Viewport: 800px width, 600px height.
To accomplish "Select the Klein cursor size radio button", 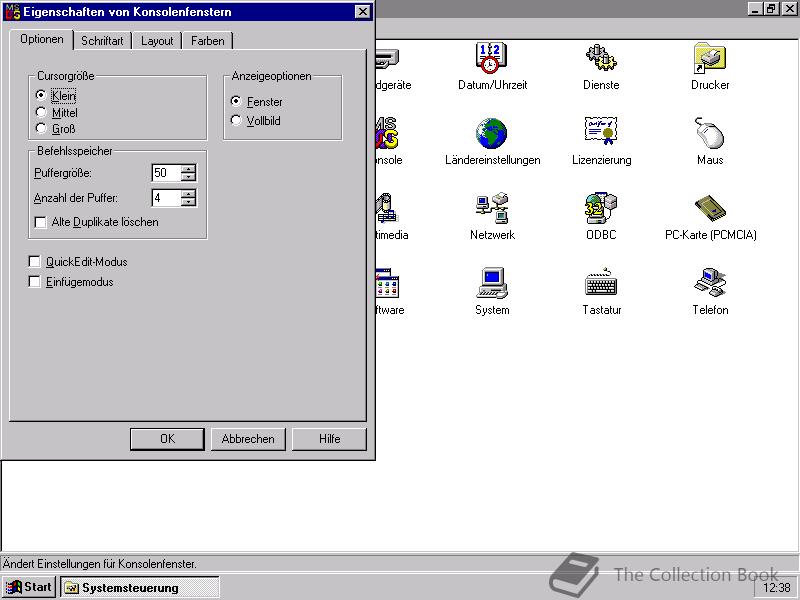I will coord(41,95).
